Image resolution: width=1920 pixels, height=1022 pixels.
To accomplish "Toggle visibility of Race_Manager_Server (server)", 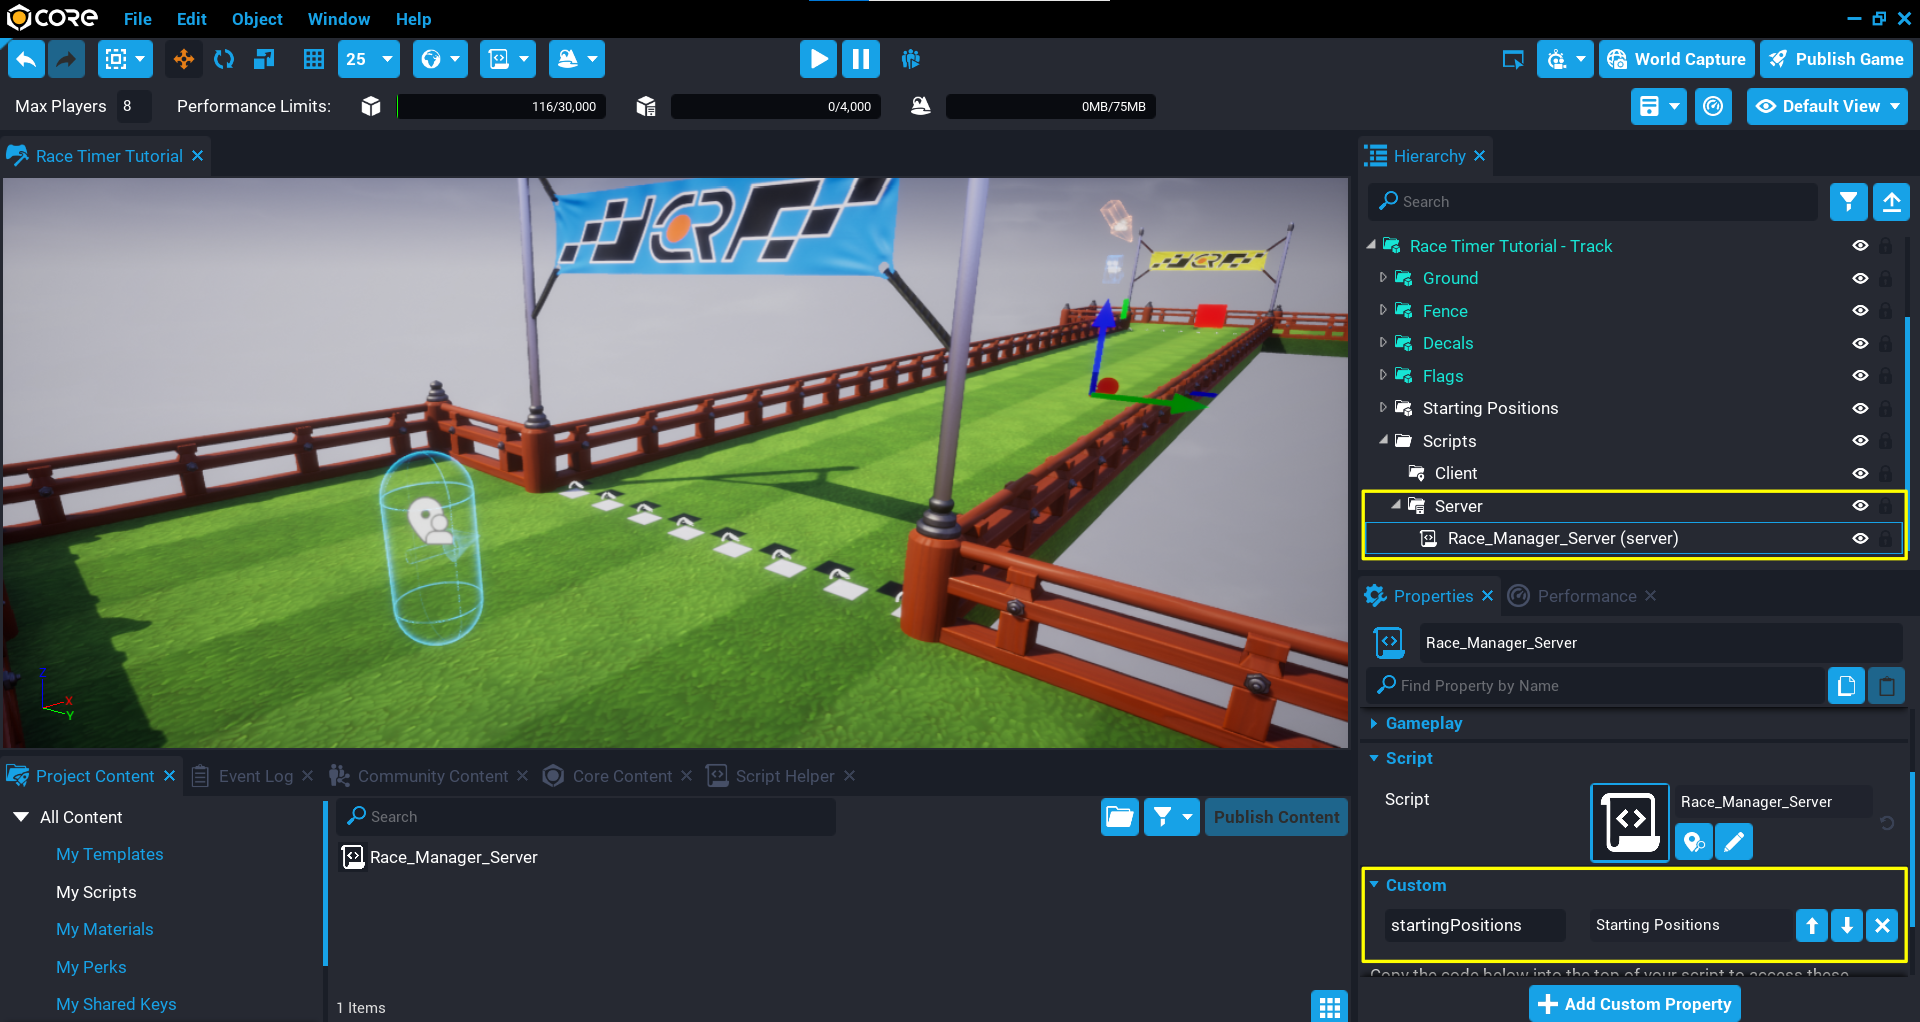I will [x=1860, y=538].
